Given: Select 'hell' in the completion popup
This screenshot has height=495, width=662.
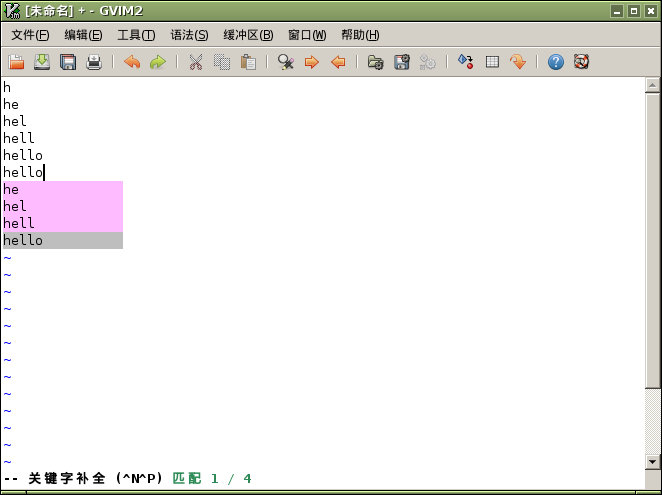Looking at the screenshot, I should pyautogui.click(x=63, y=223).
